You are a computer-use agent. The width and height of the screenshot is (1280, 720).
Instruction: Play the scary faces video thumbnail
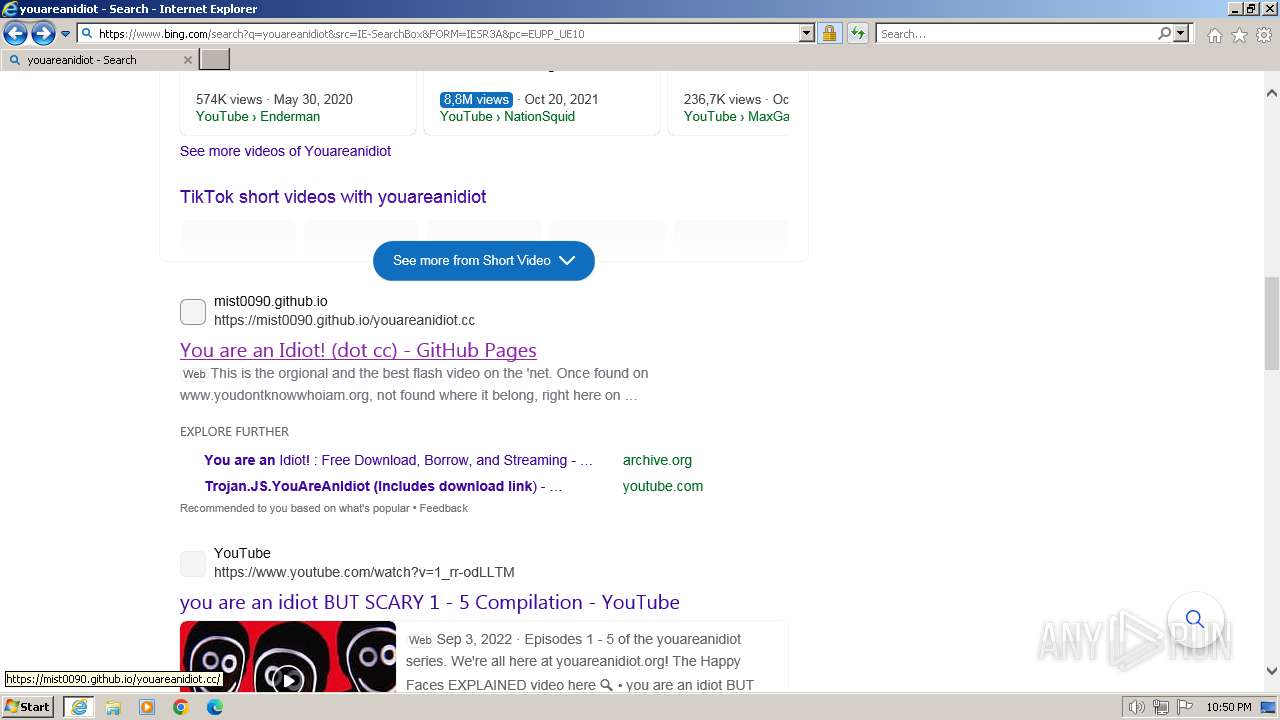pos(288,656)
